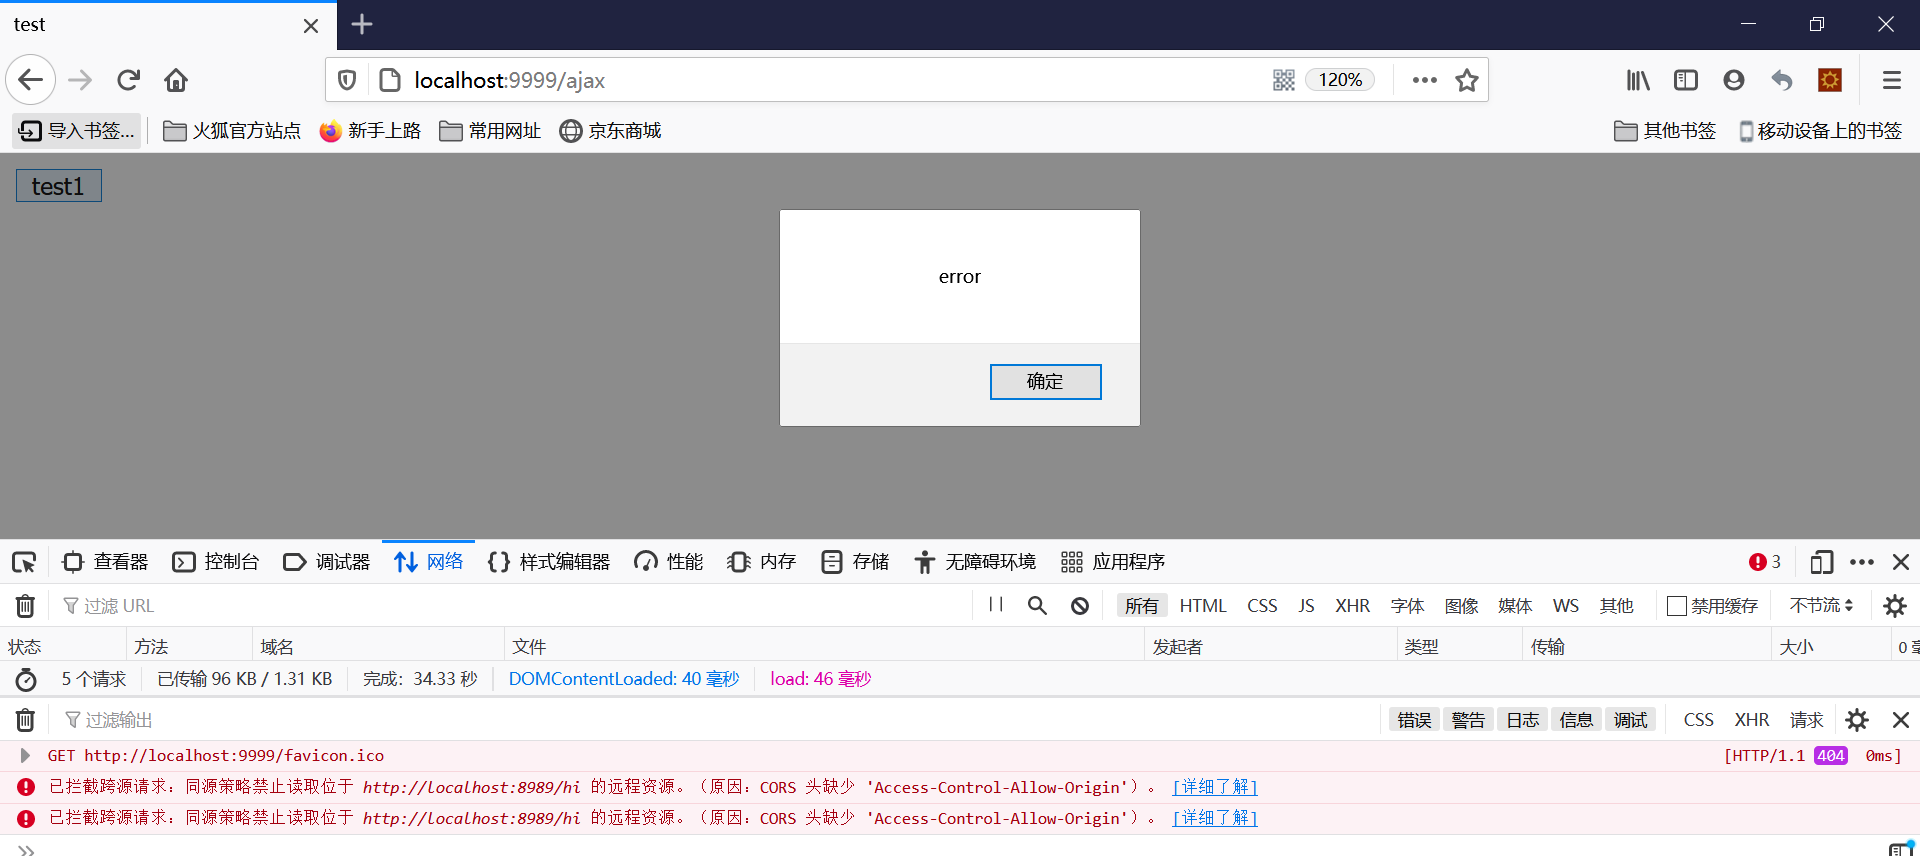Screen dimensions: 1920x856
Task: Expand the favicon.ico GET request row
Action: point(25,756)
